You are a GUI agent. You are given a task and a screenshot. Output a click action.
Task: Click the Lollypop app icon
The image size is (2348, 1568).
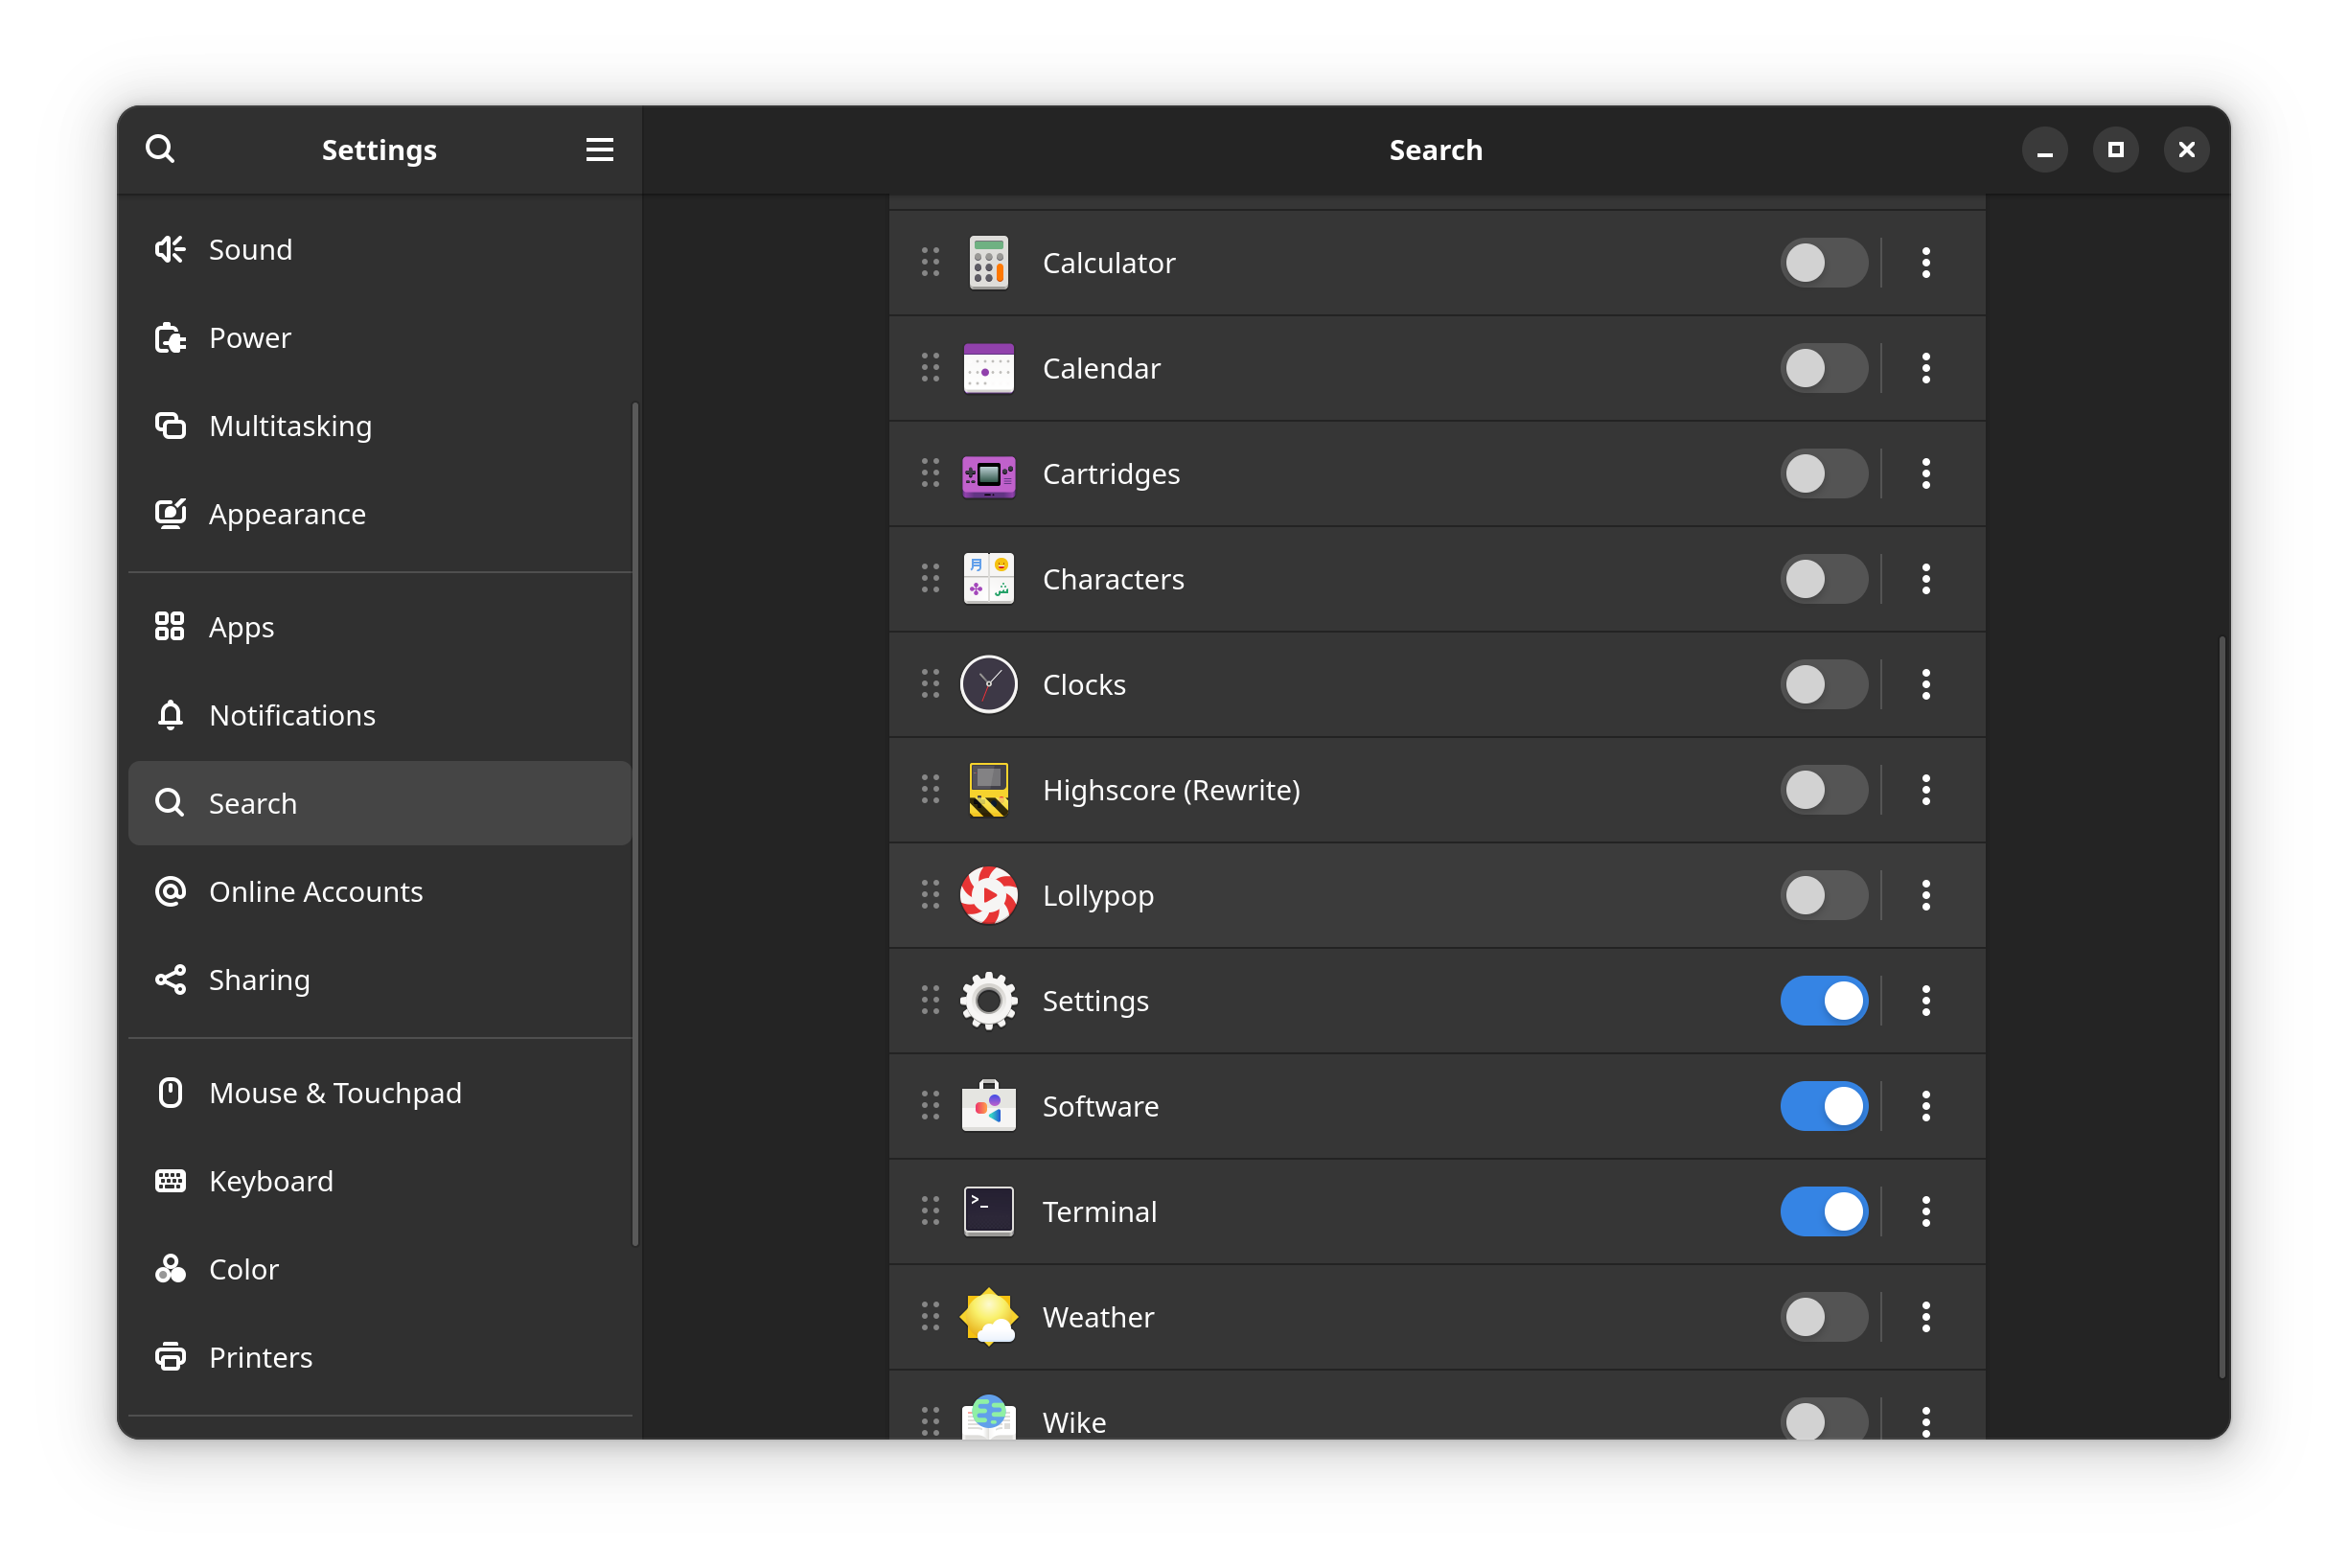(x=988, y=895)
